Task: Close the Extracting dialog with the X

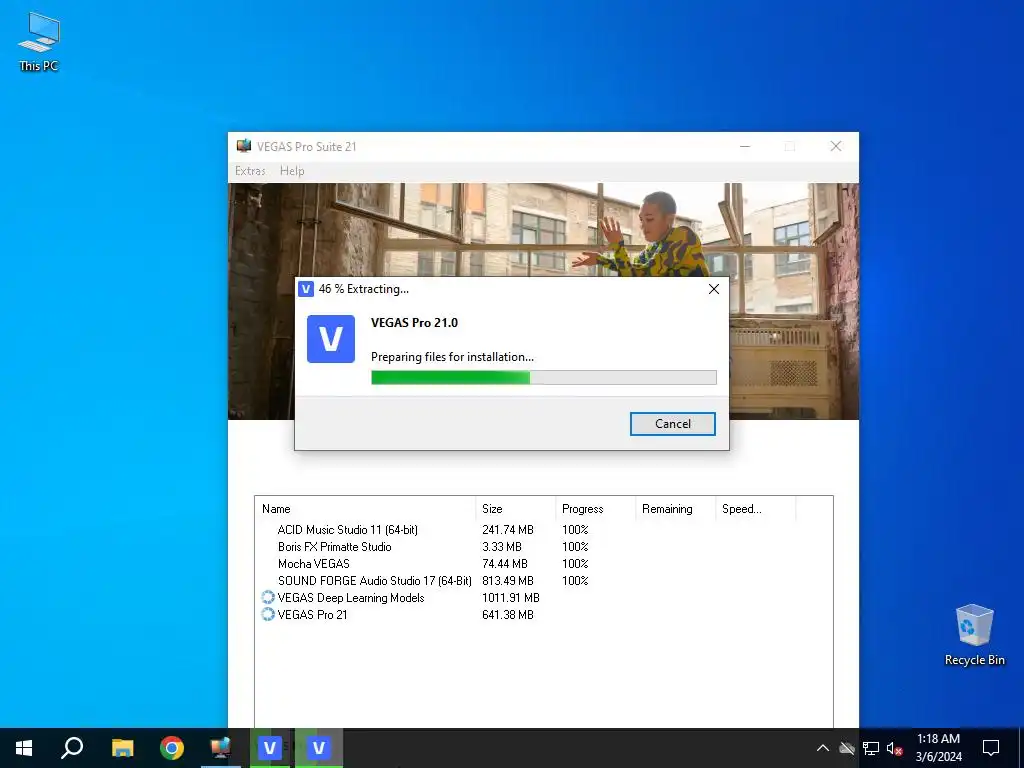Action: [714, 289]
